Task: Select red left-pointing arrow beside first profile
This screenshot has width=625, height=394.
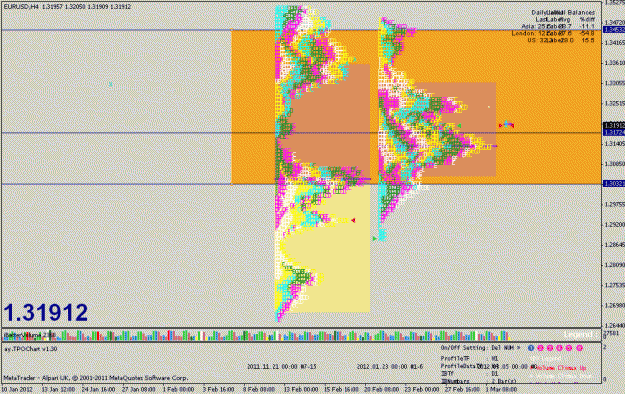Action: [353, 220]
